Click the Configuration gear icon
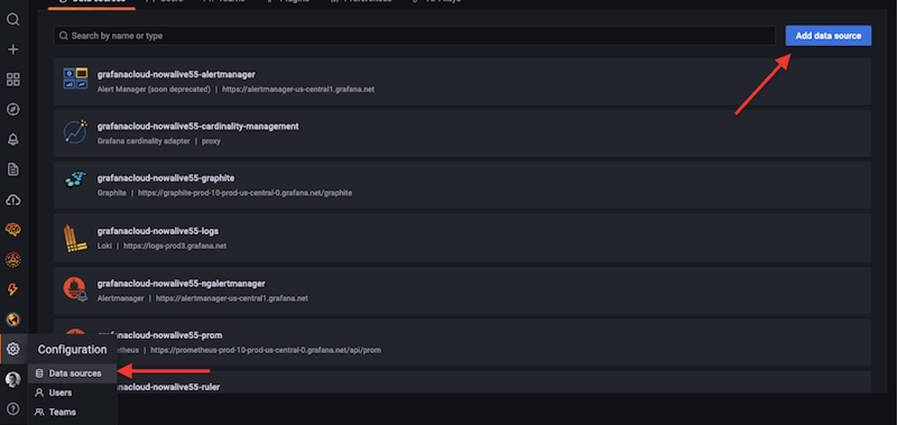 click(13, 349)
